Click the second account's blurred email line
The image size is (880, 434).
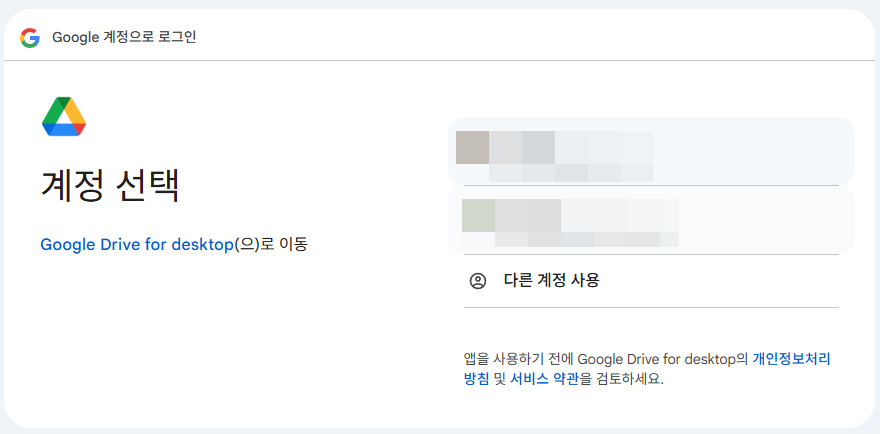click(585, 239)
